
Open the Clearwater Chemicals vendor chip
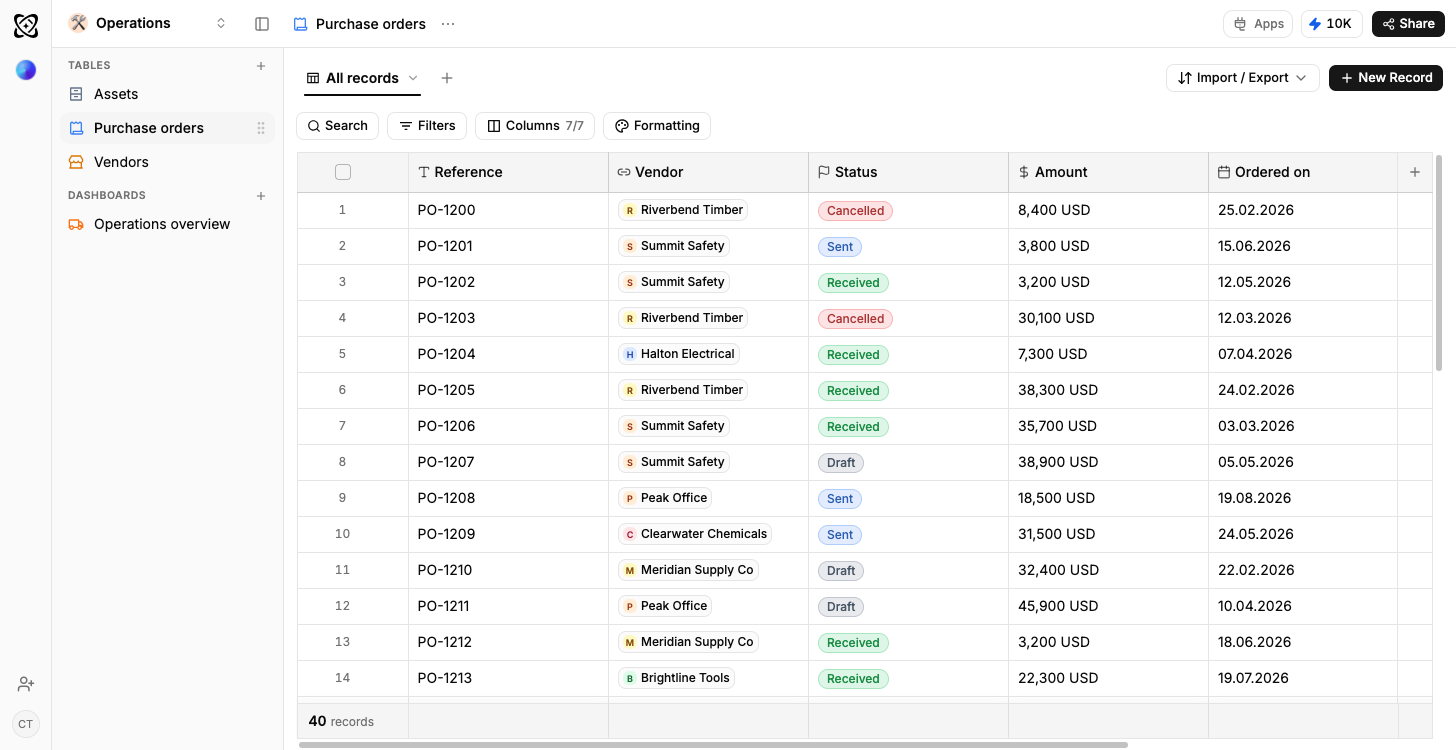695,534
